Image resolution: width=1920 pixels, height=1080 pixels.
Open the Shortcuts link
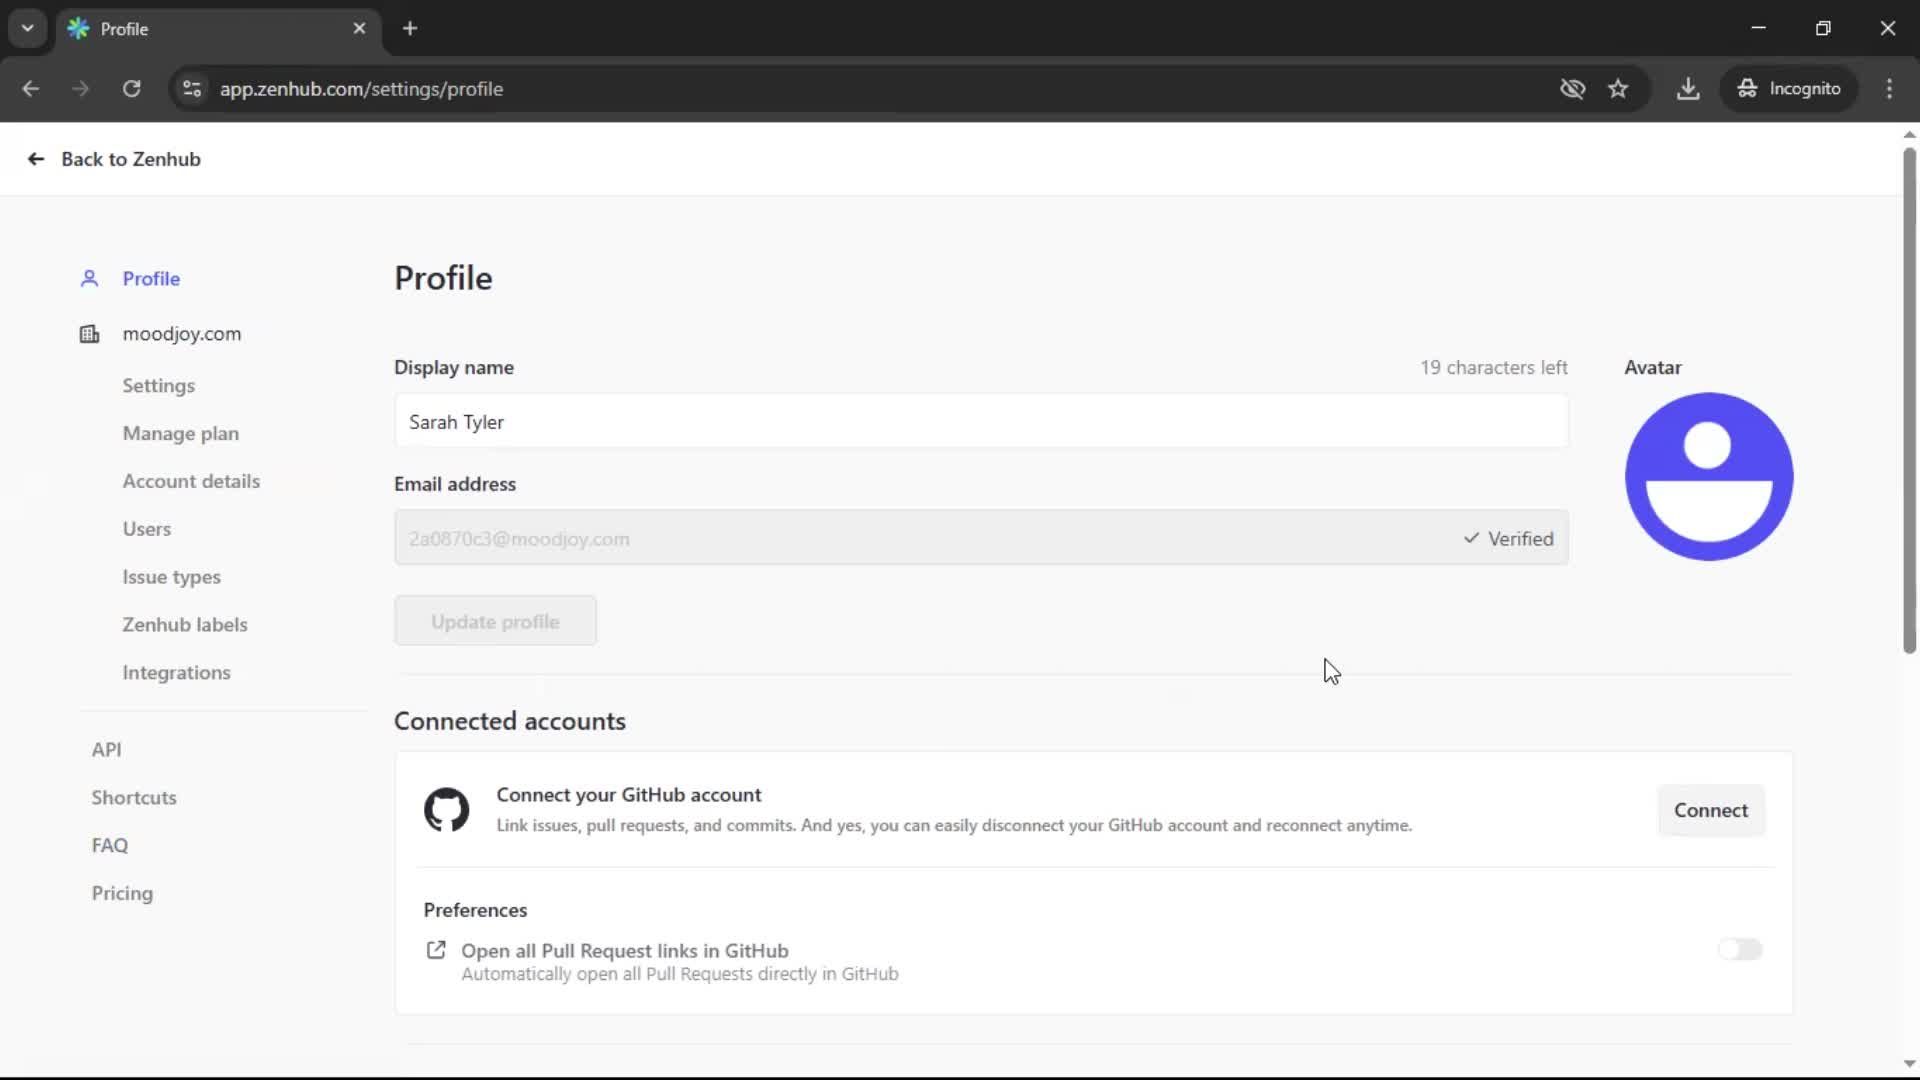click(x=134, y=798)
